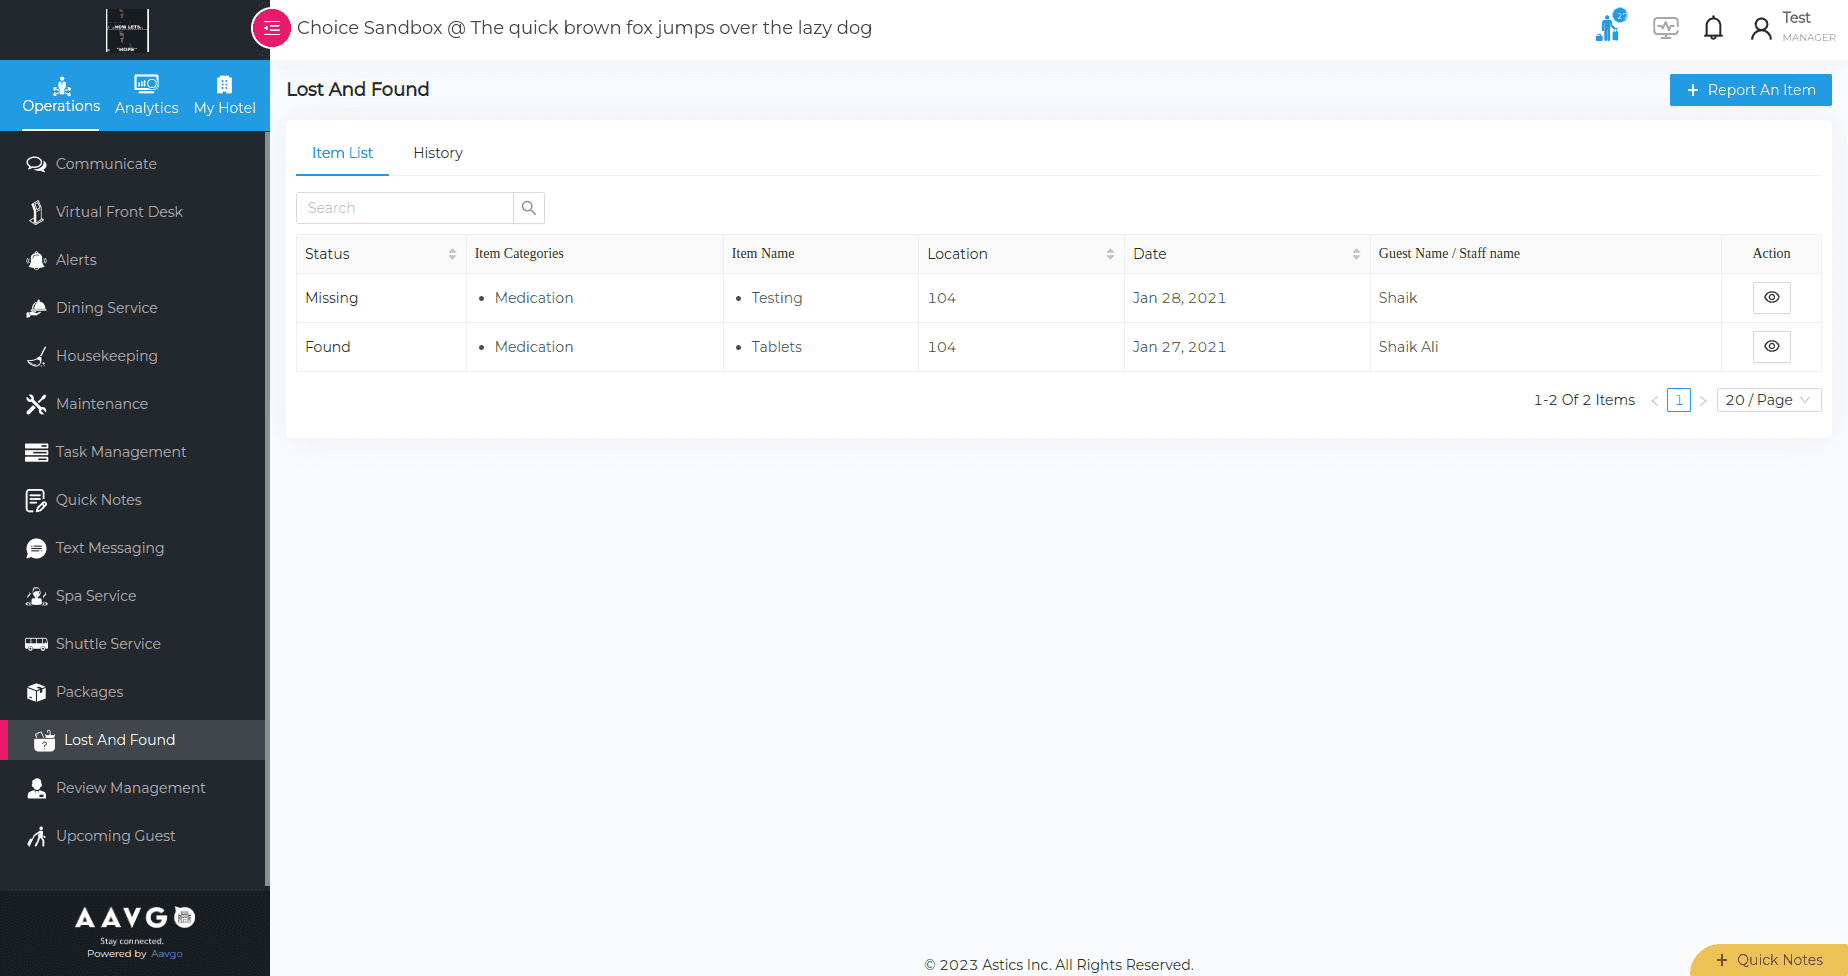1848x976 pixels.
Task: Switch to the History tab
Action: coord(438,153)
